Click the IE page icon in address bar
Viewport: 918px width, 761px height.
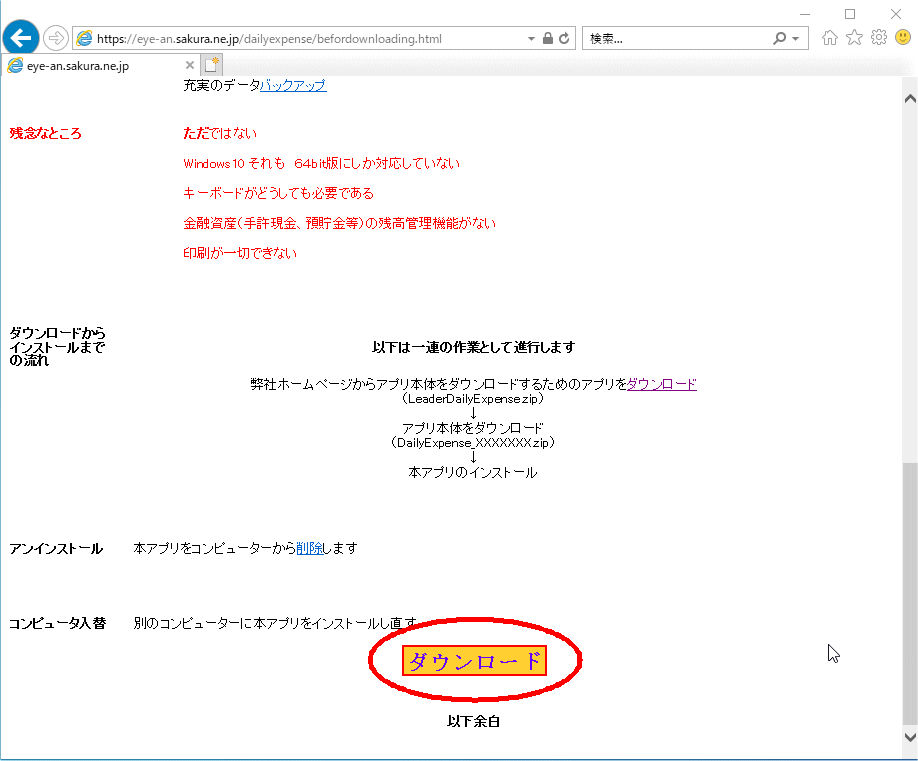coord(84,39)
